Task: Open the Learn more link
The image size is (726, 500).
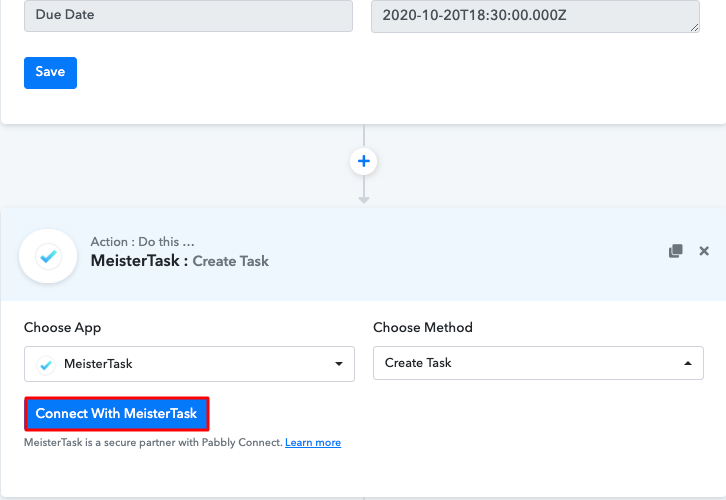Action: (x=313, y=443)
